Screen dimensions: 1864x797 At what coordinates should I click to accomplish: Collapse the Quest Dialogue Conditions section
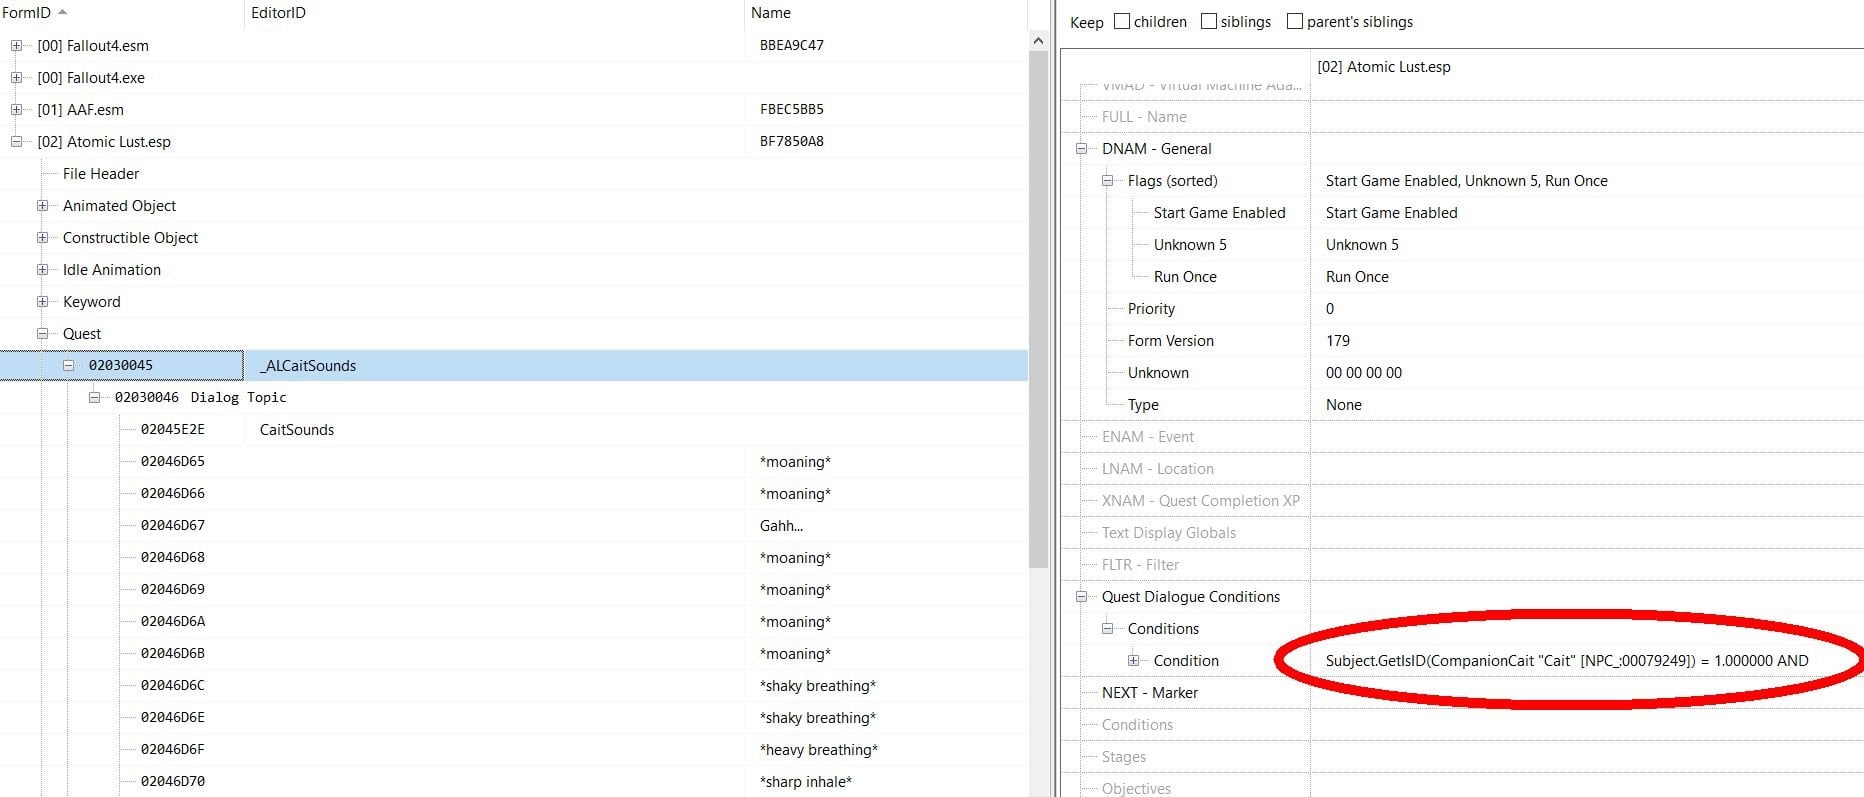(x=1081, y=597)
